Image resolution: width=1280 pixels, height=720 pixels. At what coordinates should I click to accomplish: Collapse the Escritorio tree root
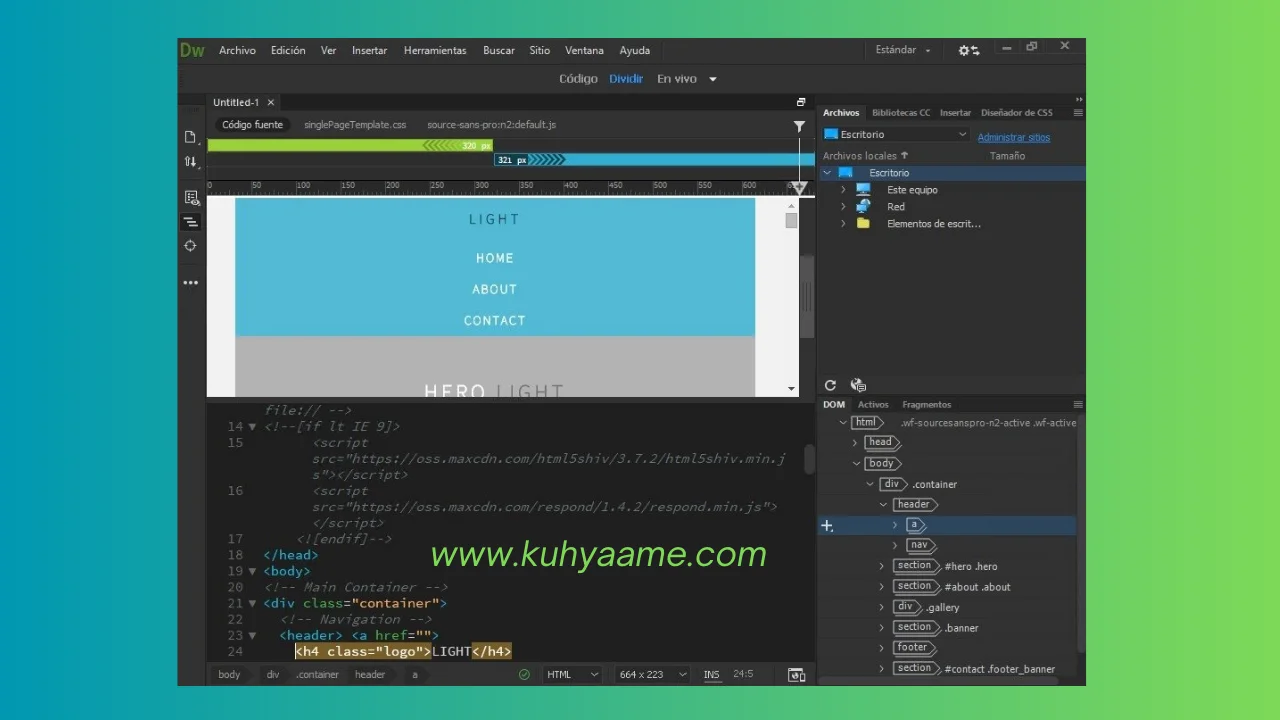click(827, 173)
